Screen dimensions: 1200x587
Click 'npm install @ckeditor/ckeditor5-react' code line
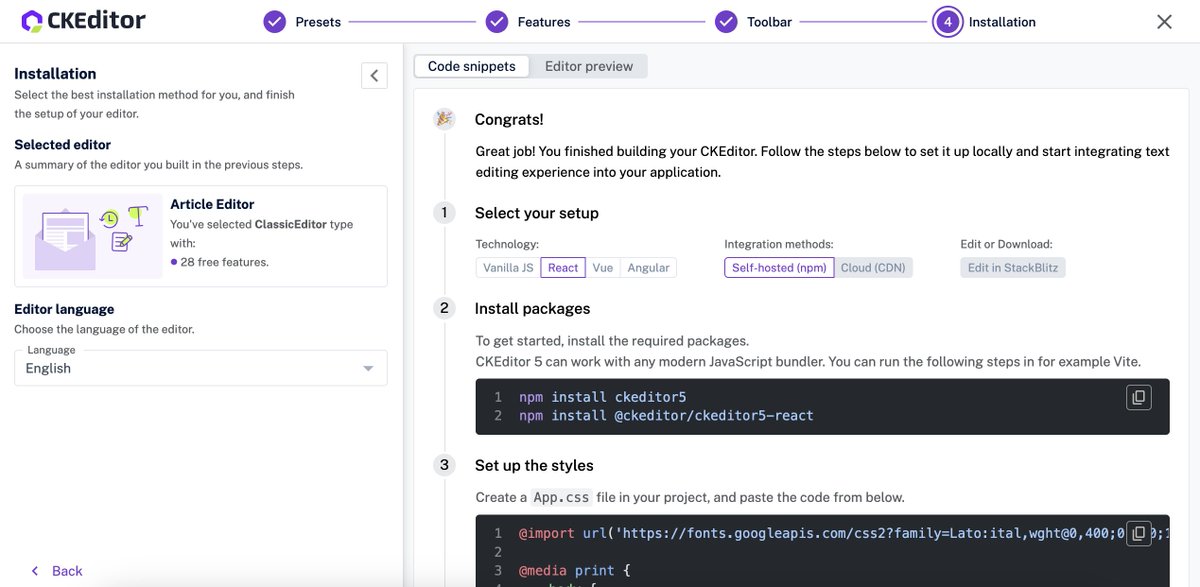(x=666, y=415)
